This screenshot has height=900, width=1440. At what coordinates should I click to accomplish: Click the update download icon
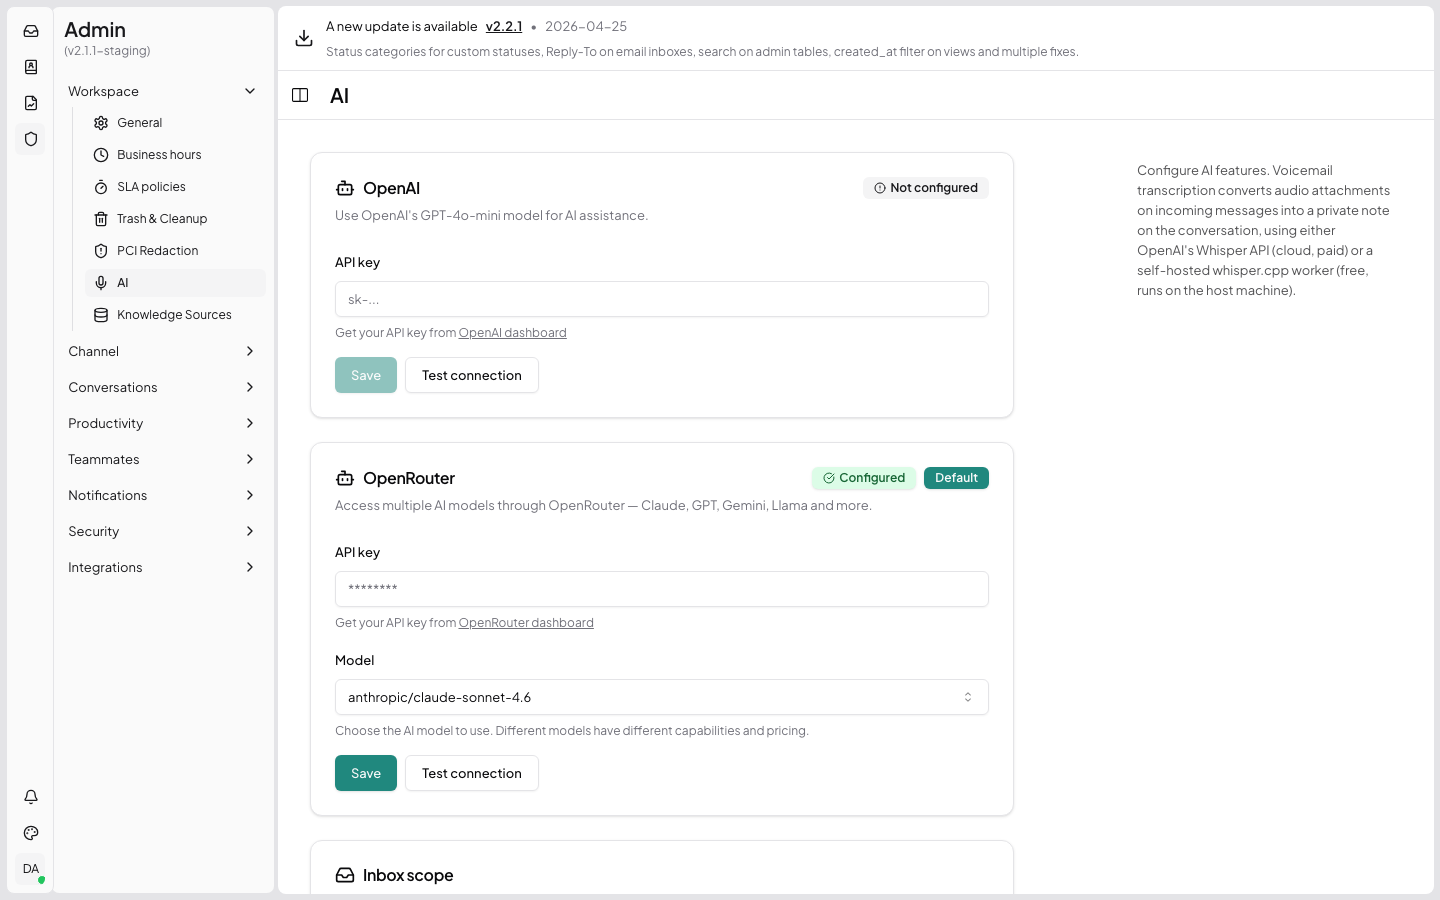(304, 38)
